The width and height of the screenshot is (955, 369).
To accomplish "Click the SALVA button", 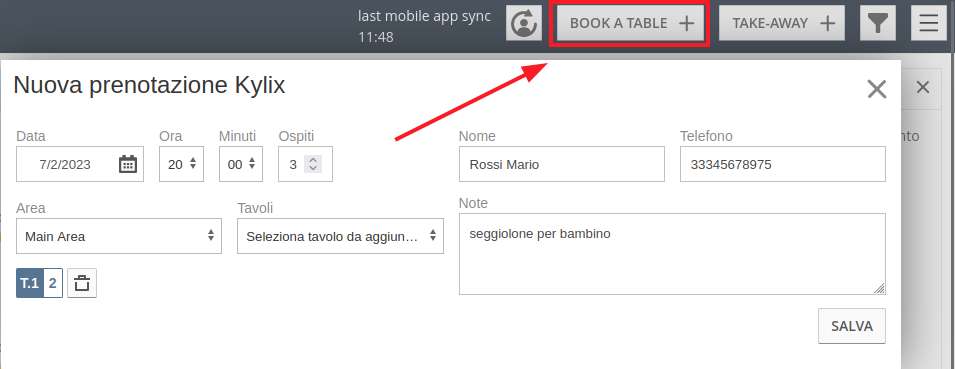I will click(851, 326).
